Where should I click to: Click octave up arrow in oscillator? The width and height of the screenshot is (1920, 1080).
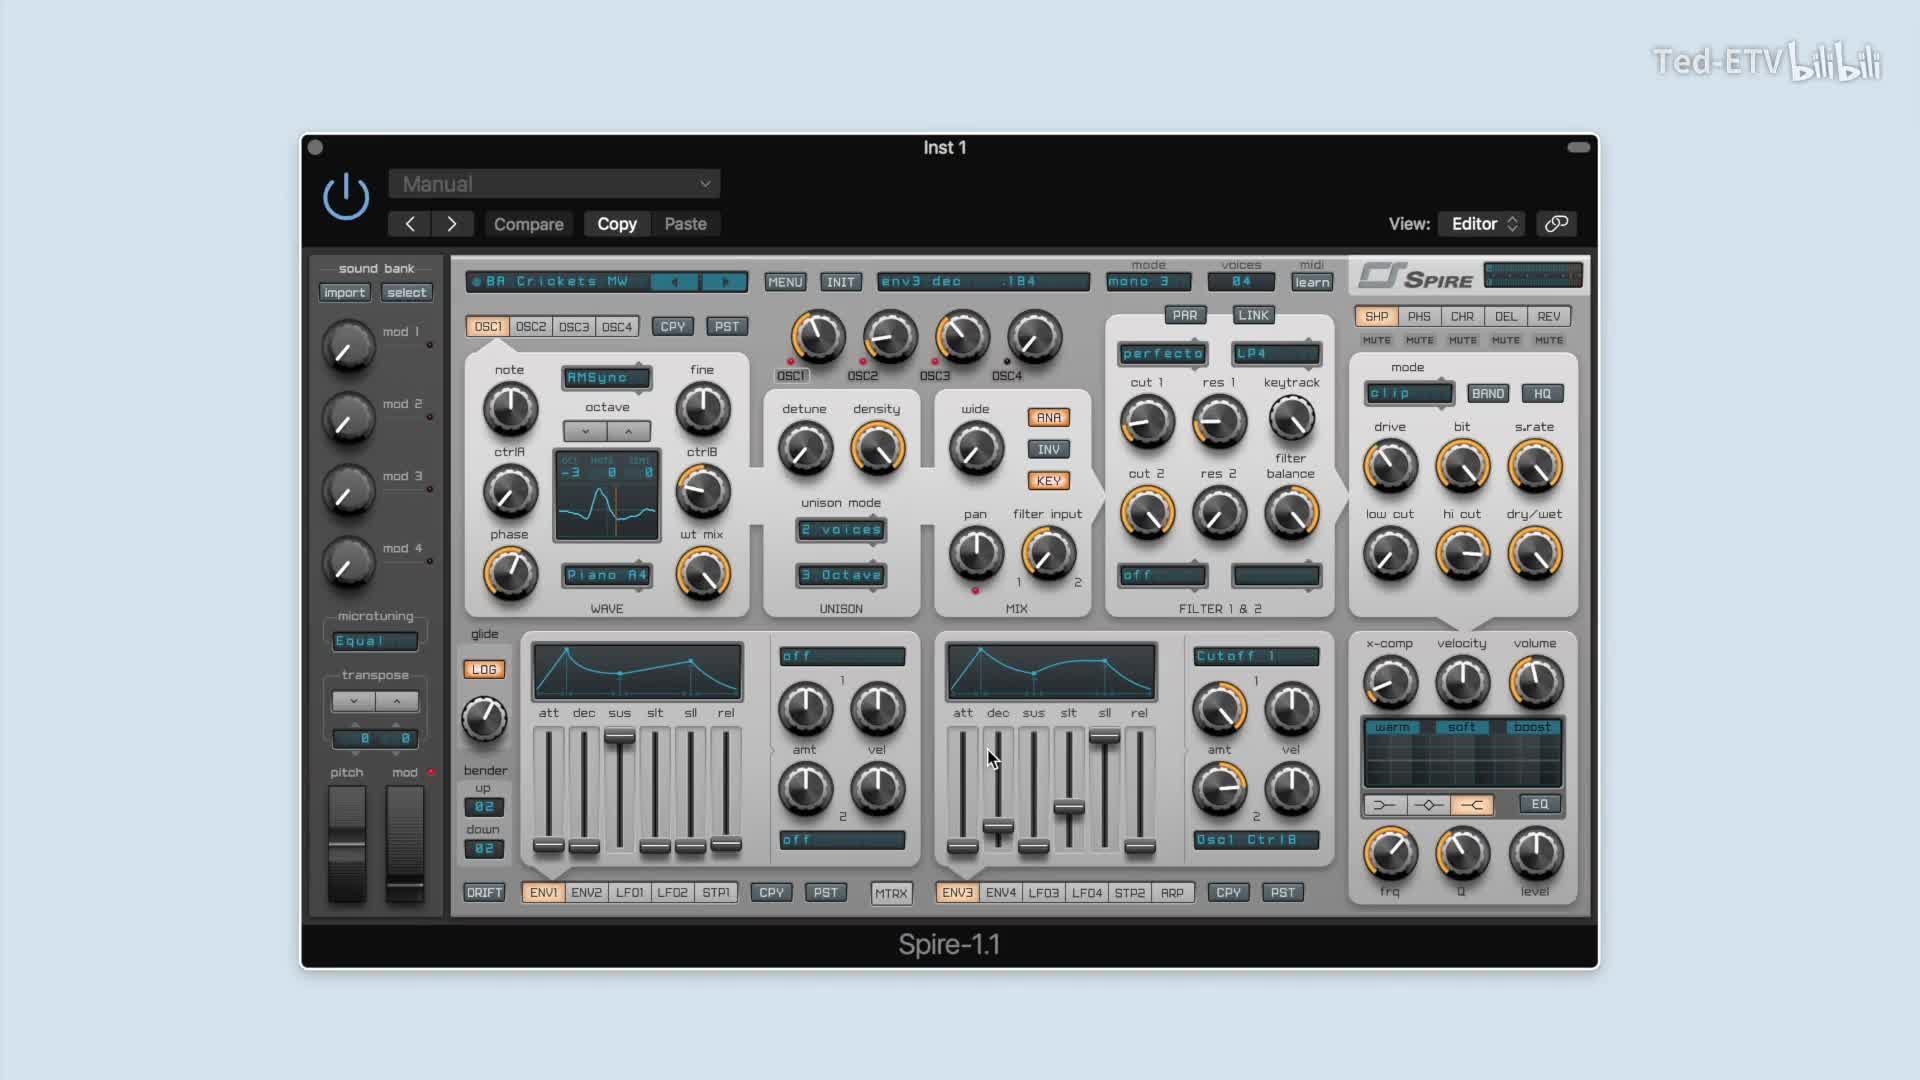[x=628, y=432]
